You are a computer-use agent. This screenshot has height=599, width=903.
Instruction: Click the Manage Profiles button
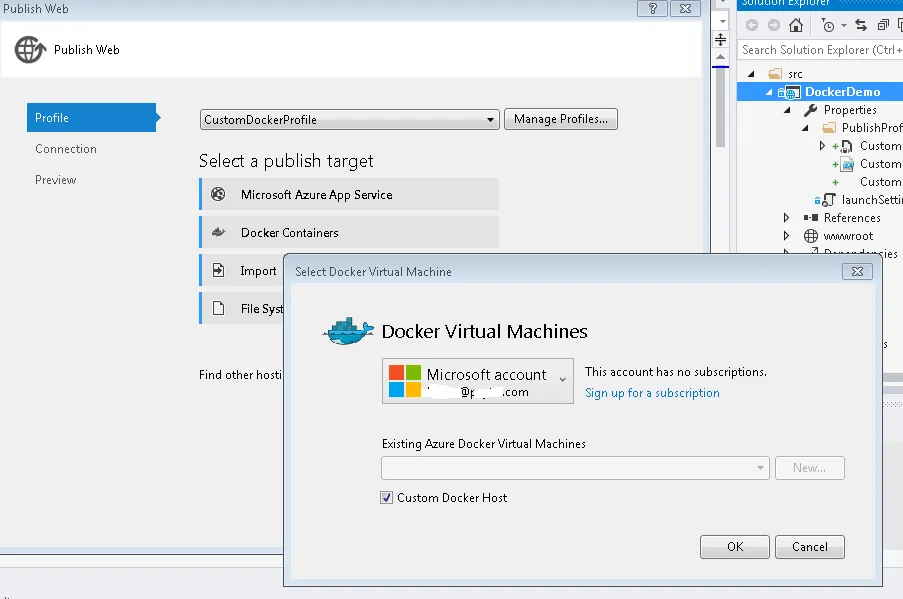561,119
